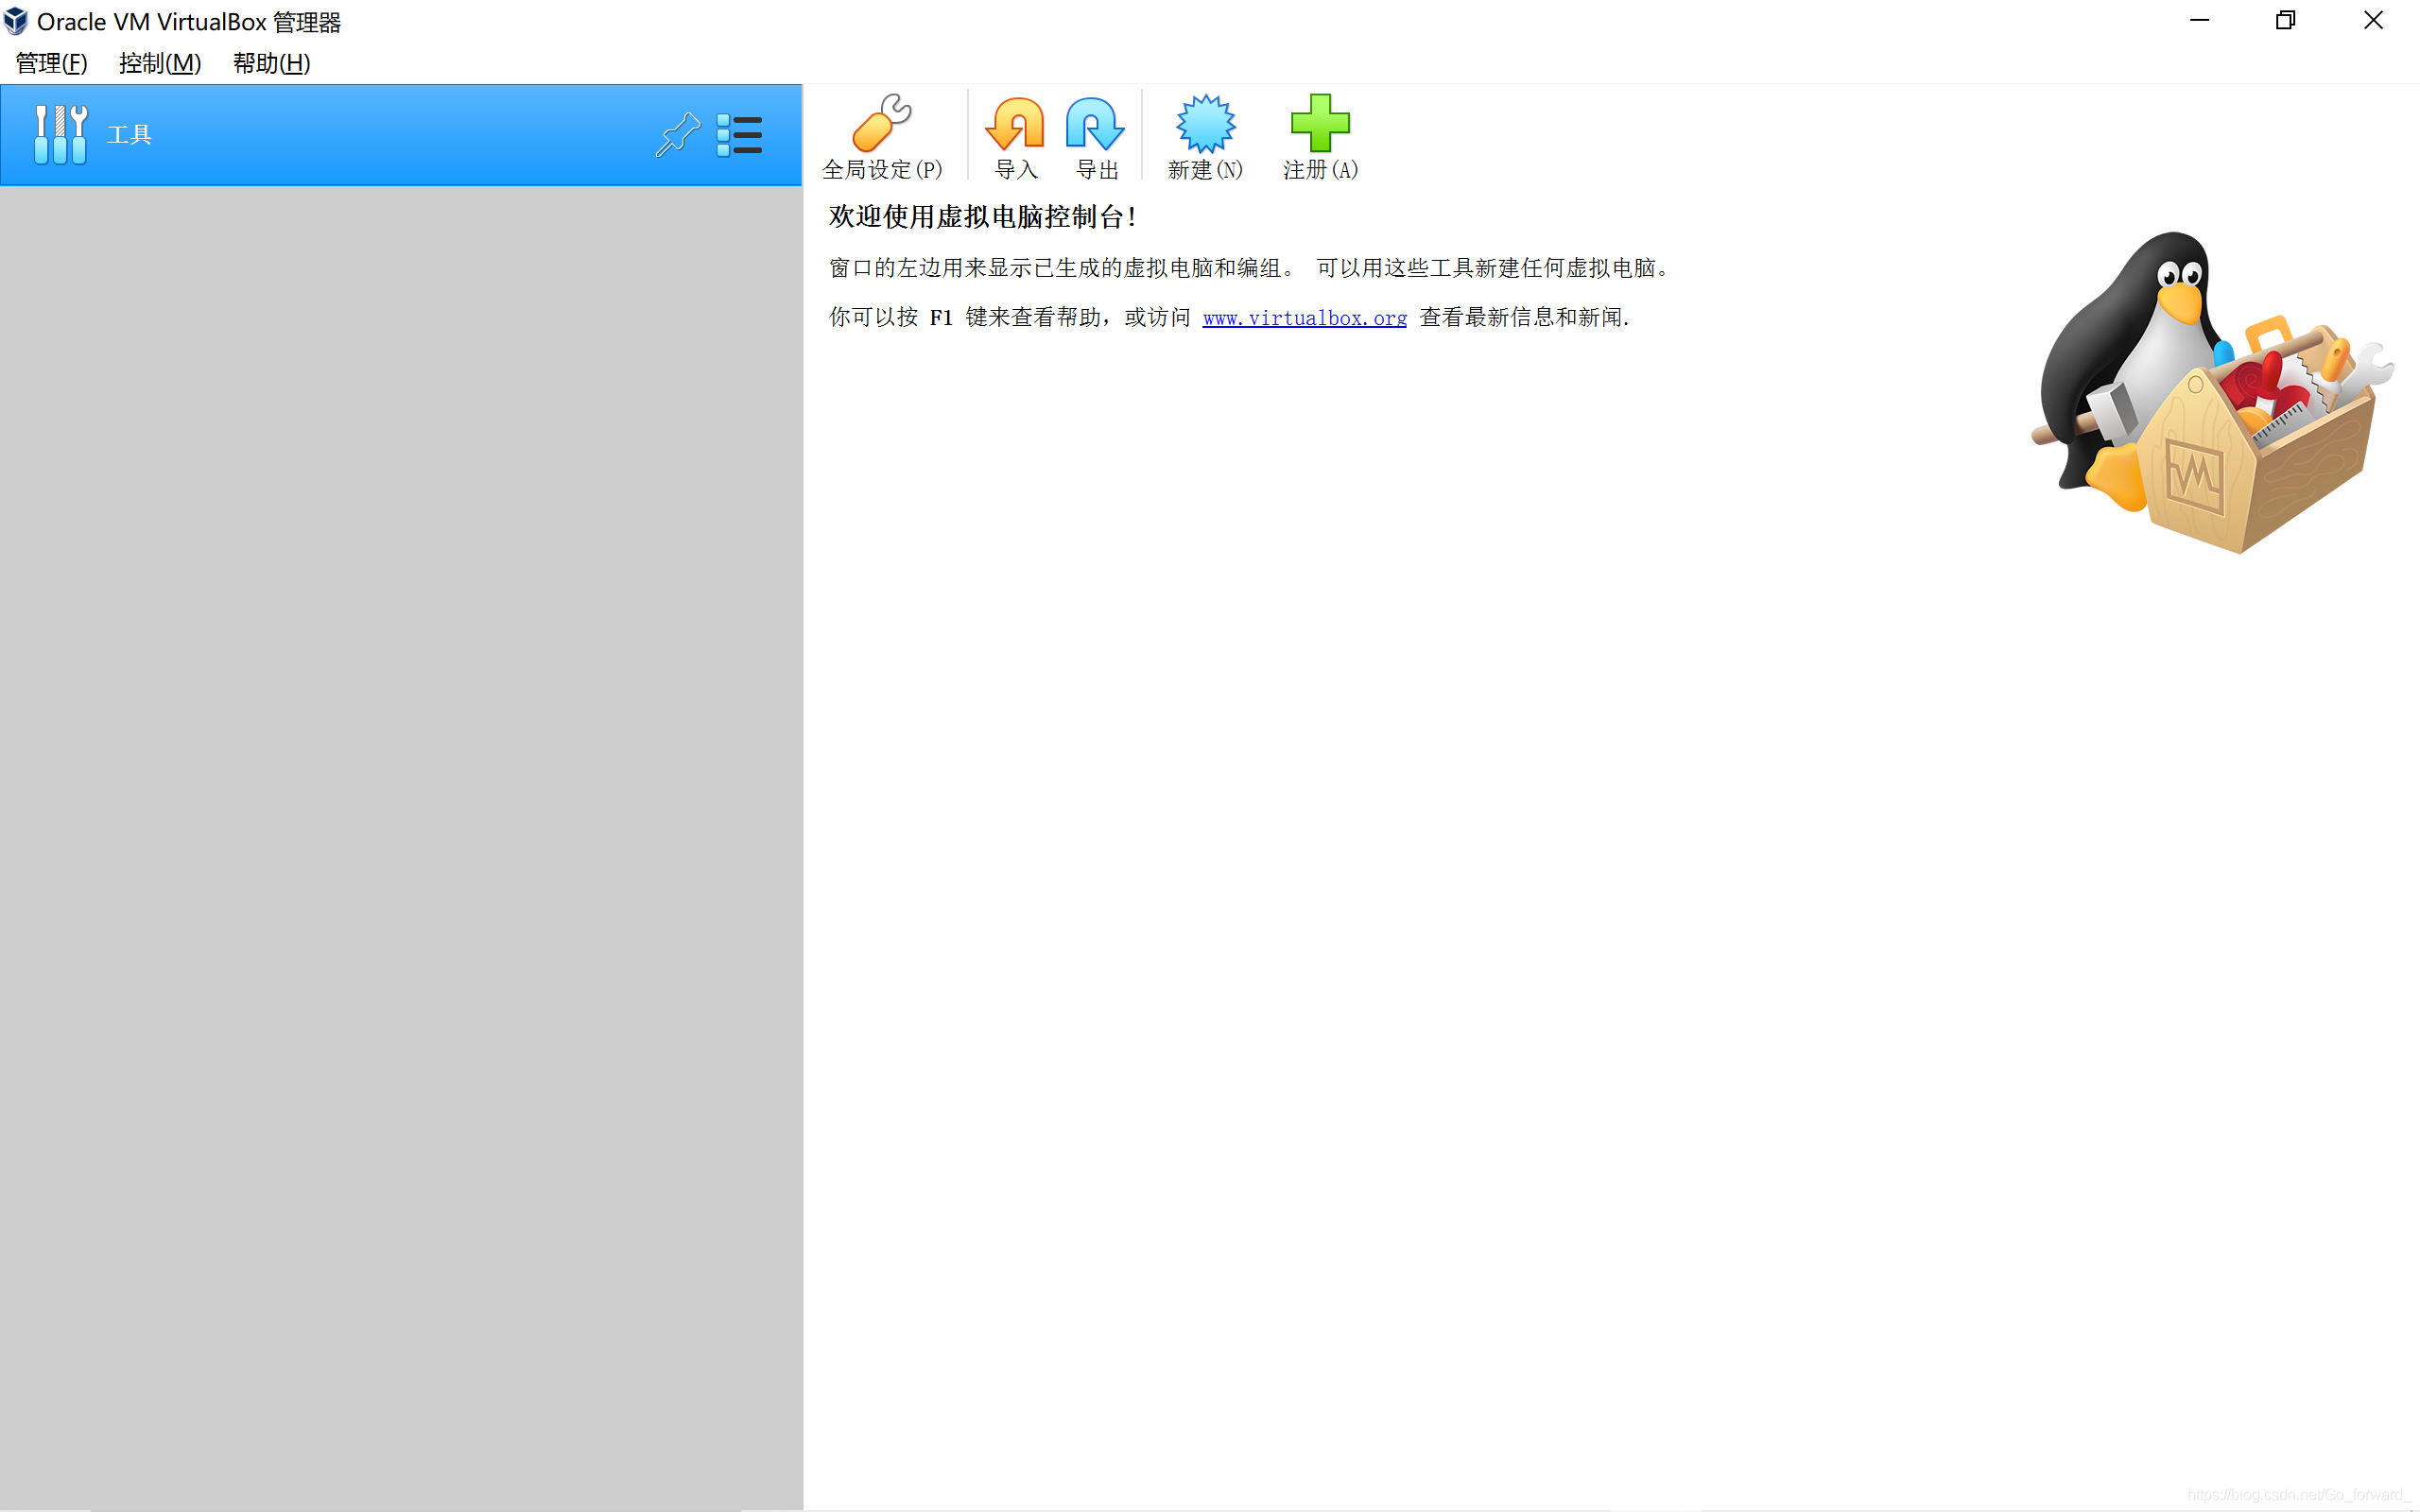Screen dimensions: 2420x1512
Task: Click the Import (导入) arrow icon
Action: pyautogui.click(x=1015, y=123)
